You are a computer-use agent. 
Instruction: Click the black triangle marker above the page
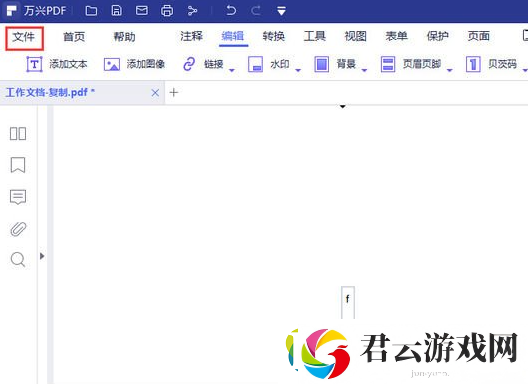point(343,107)
